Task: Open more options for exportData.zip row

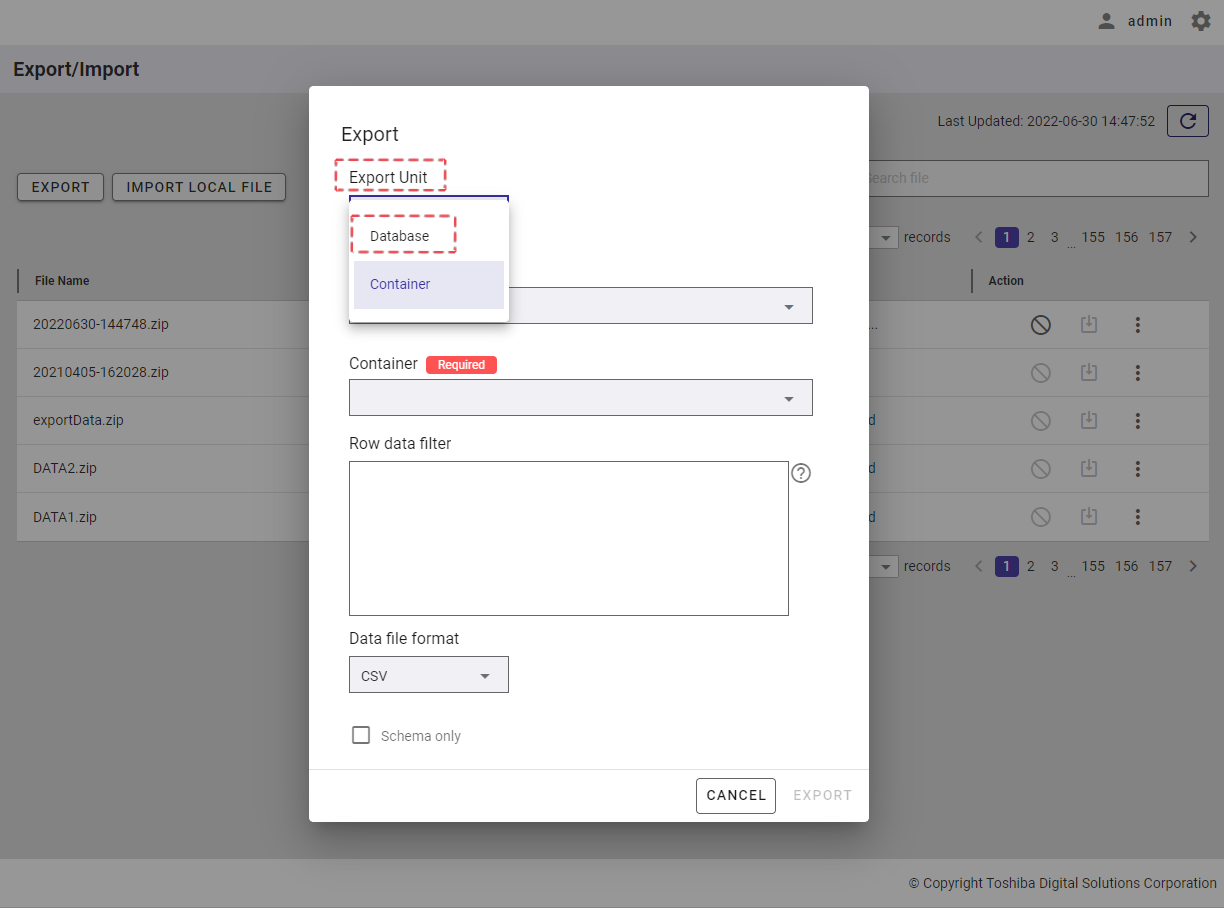Action: tap(1137, 421)
